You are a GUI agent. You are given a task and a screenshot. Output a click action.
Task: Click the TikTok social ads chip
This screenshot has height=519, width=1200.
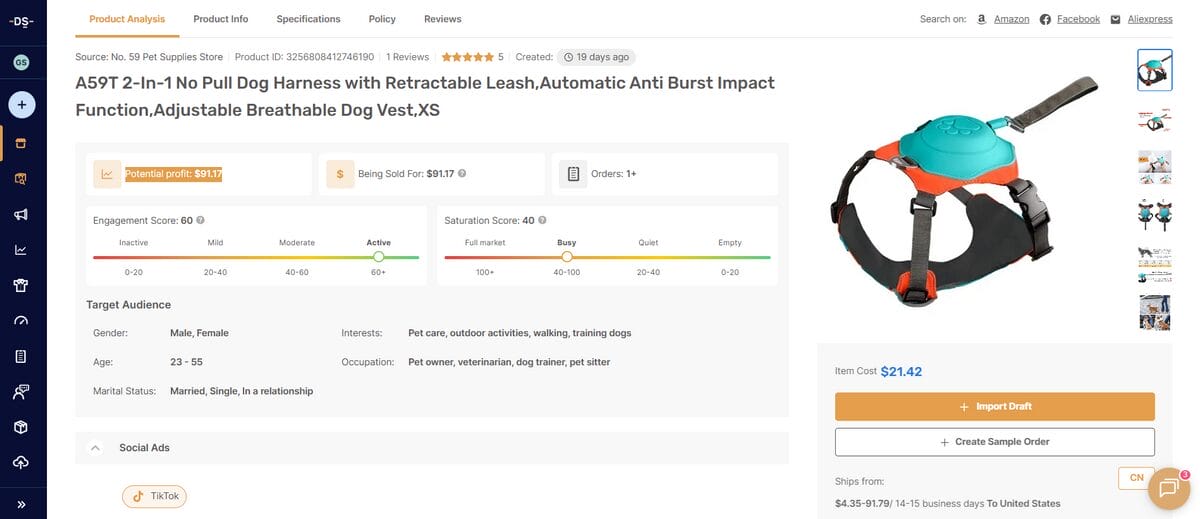click(154, 496)
